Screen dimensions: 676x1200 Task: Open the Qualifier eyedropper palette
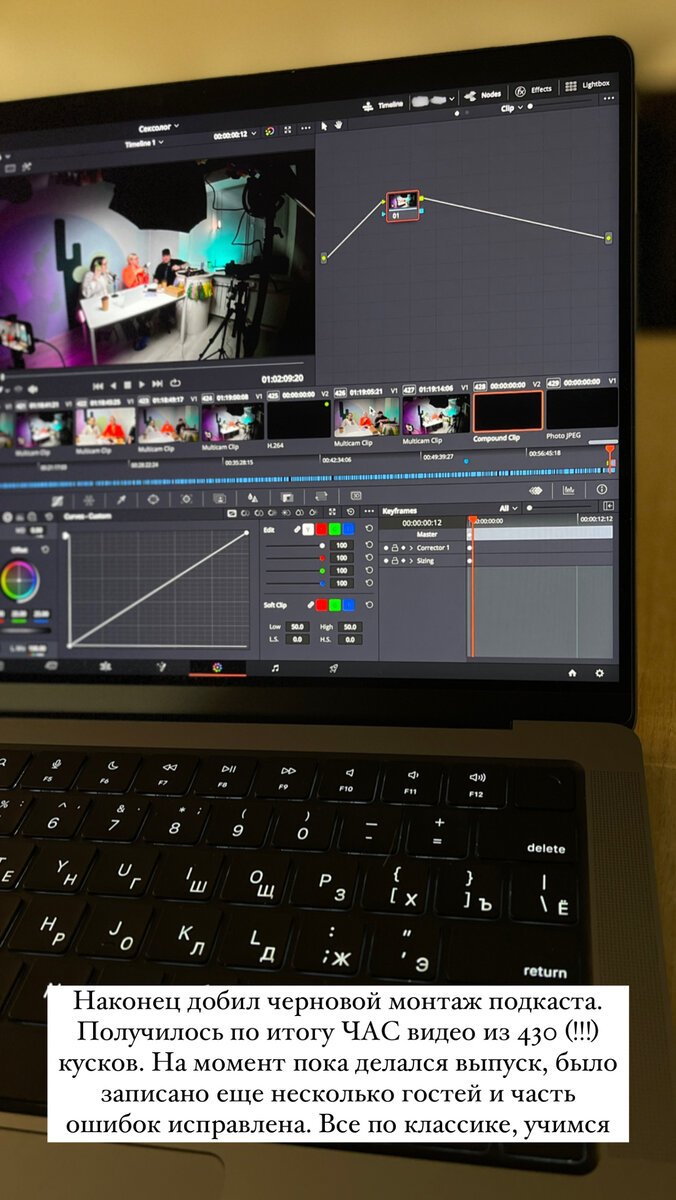click(x=120, y=497)
